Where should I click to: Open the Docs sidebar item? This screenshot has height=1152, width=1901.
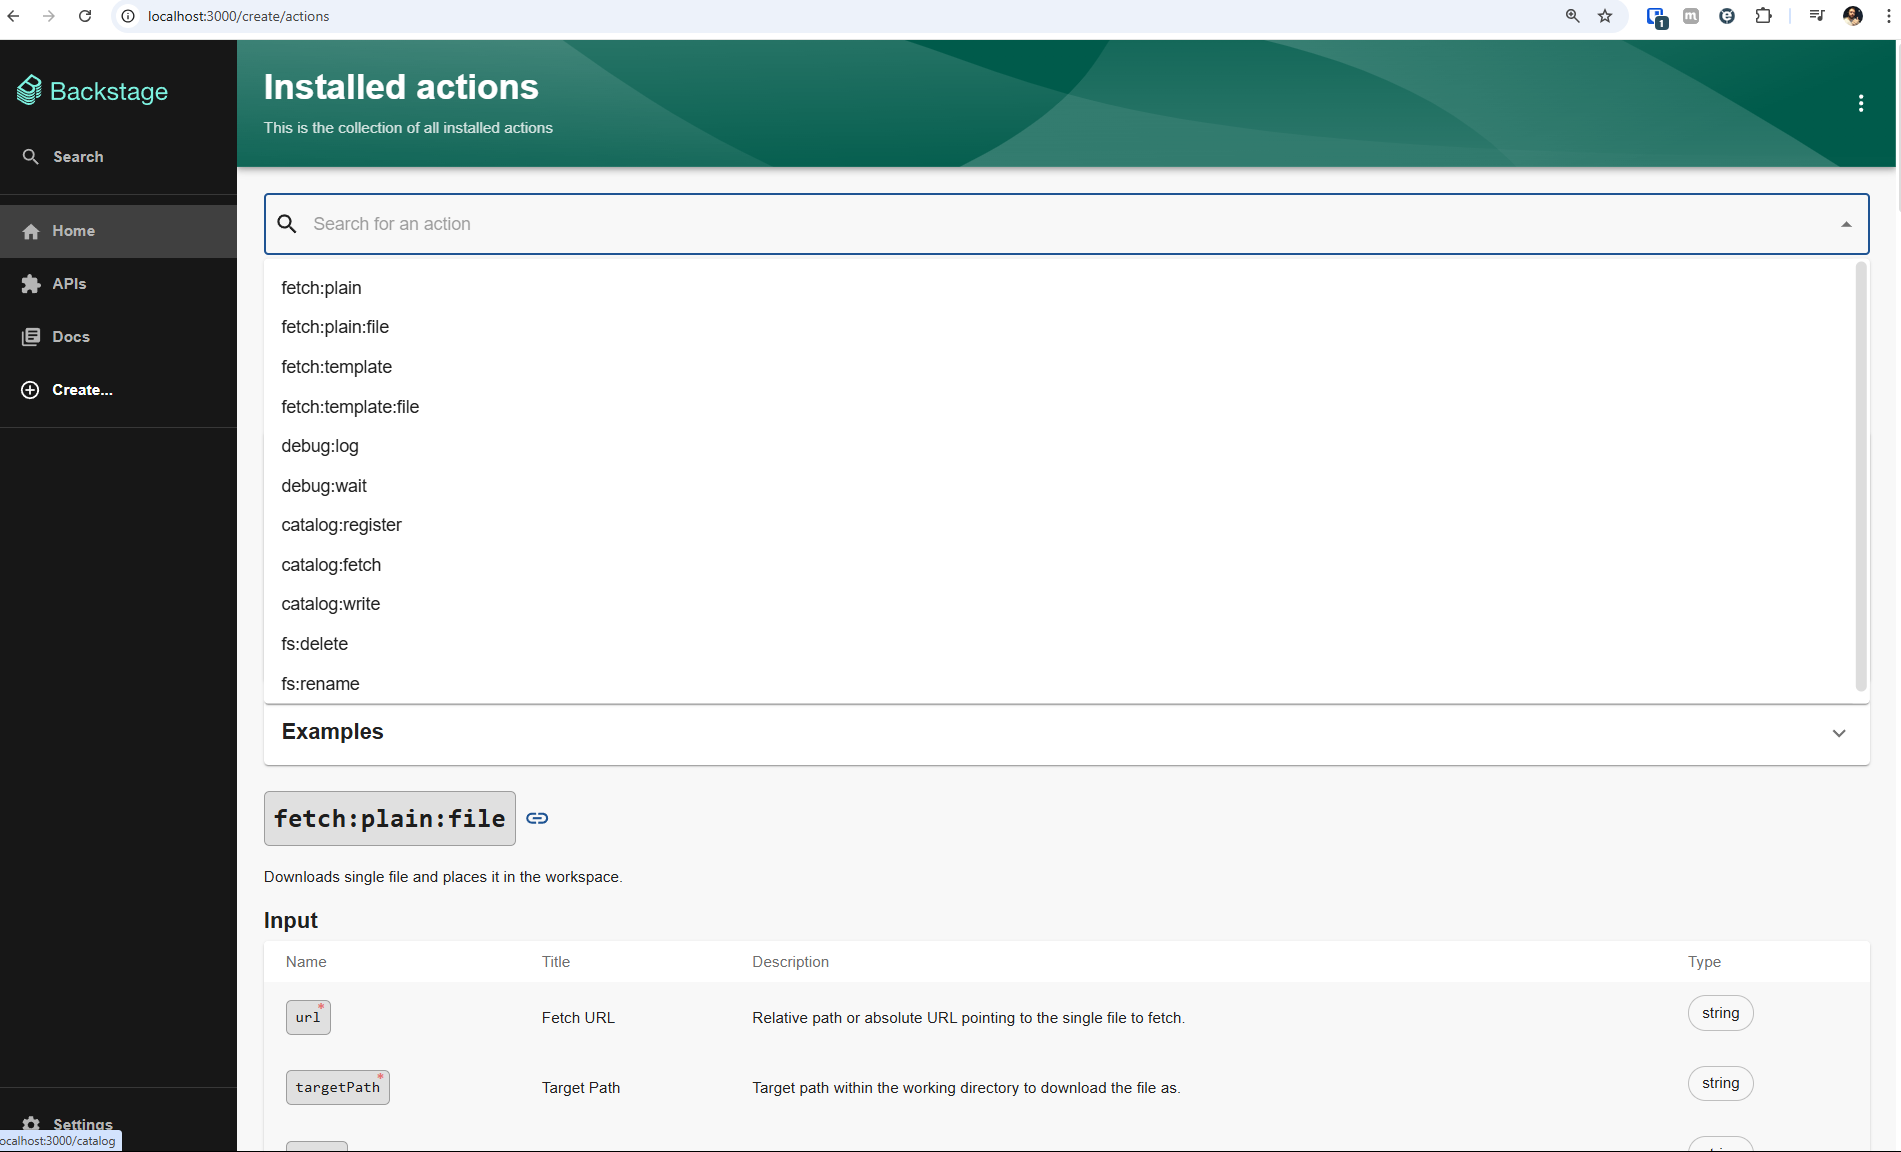(x=70, y=337)
